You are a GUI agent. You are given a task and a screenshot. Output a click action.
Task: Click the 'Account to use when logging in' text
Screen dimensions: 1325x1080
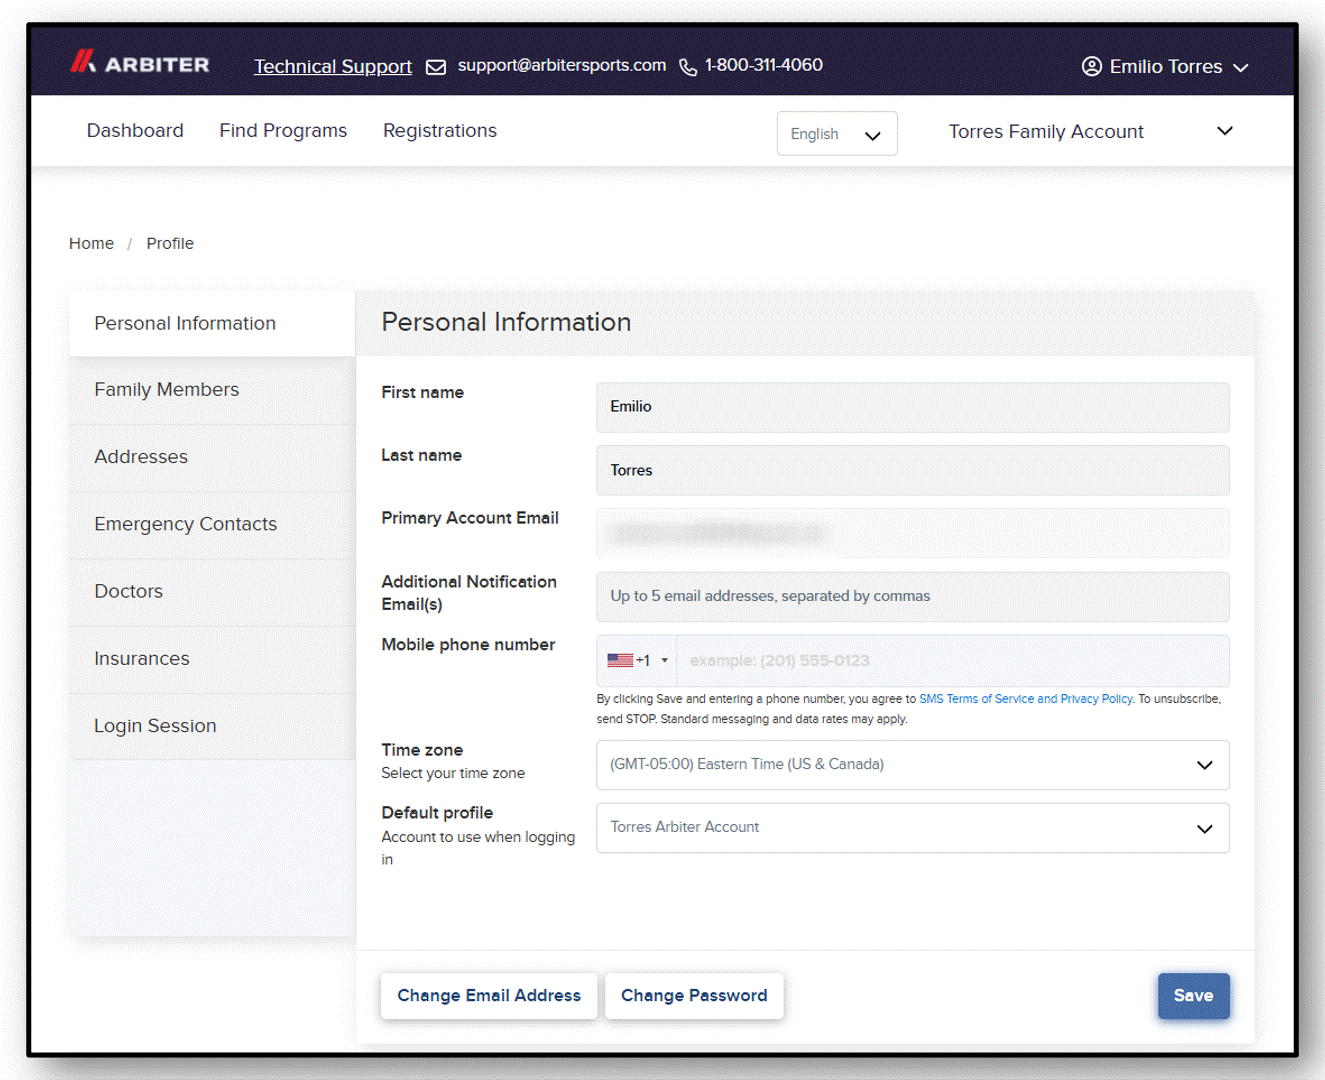coord(478,848)
